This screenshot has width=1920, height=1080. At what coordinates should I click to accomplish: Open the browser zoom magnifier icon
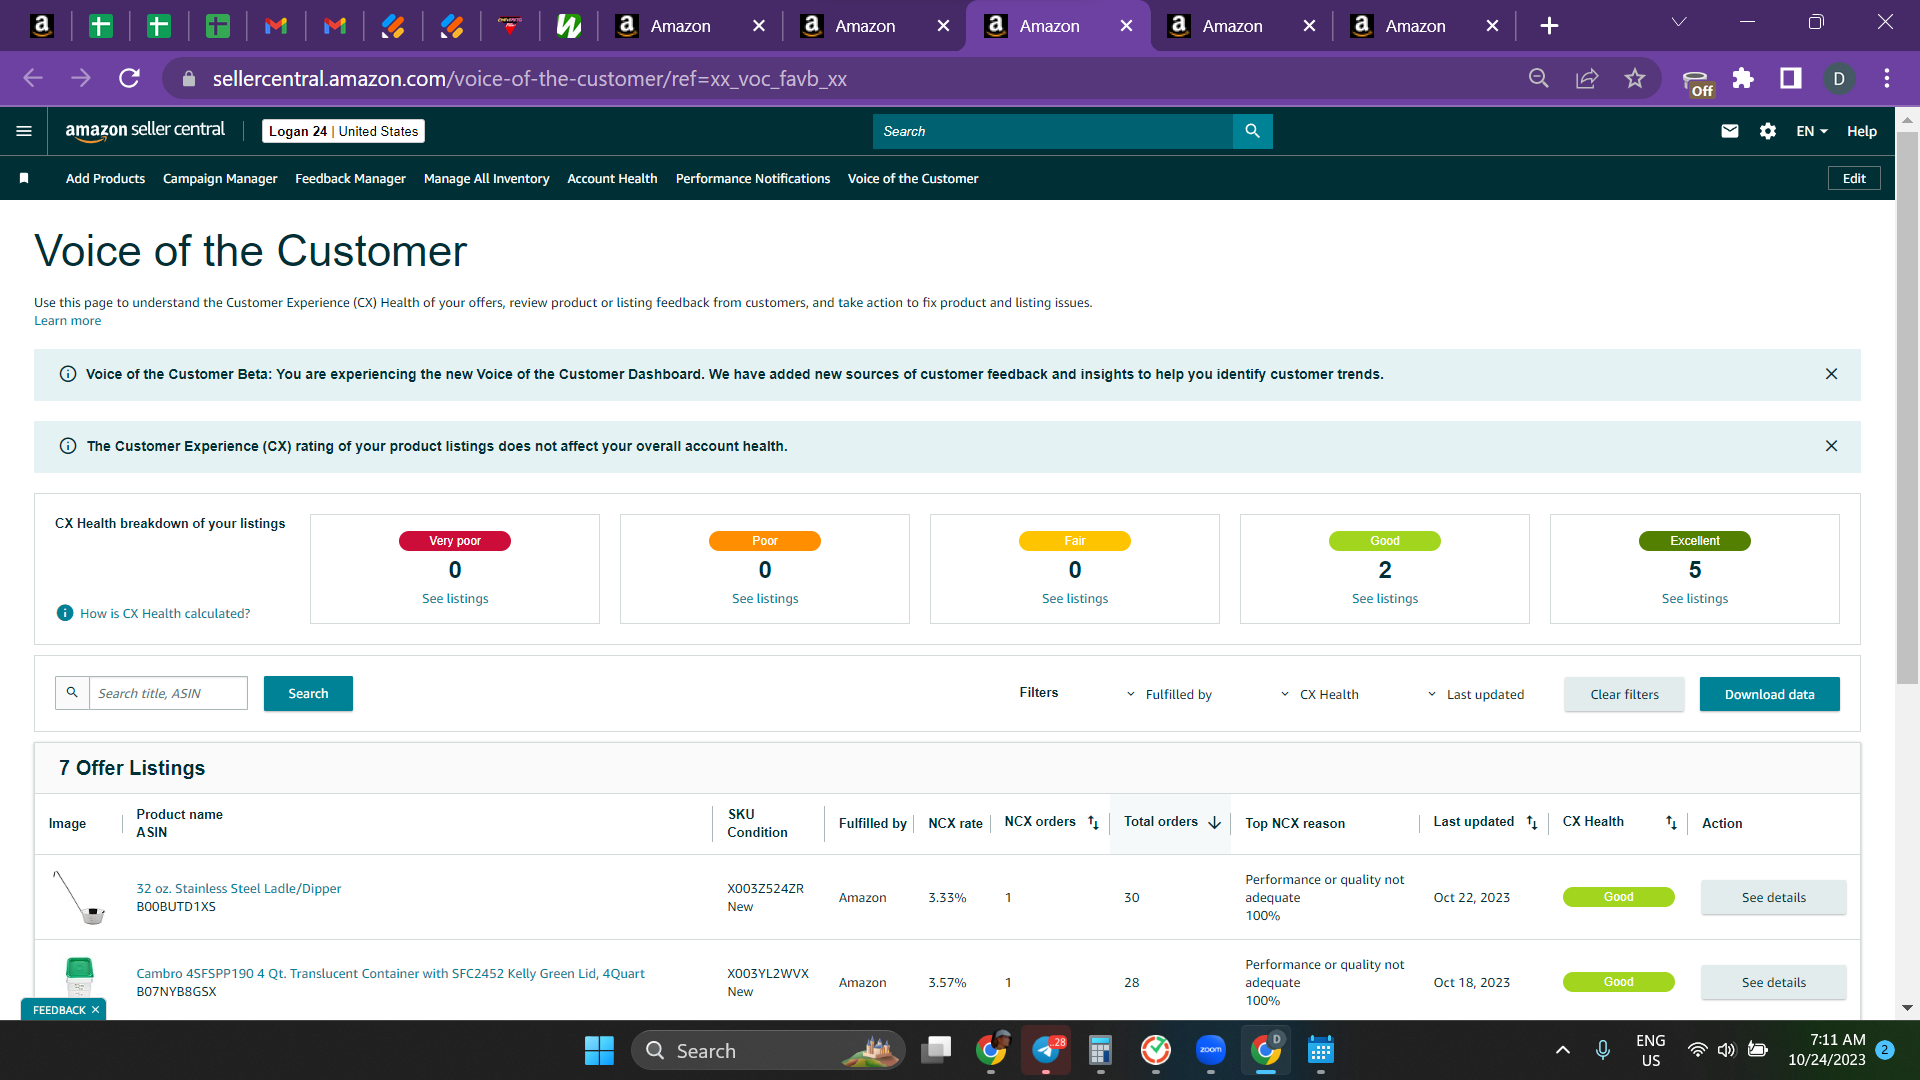click(1538, 78)
